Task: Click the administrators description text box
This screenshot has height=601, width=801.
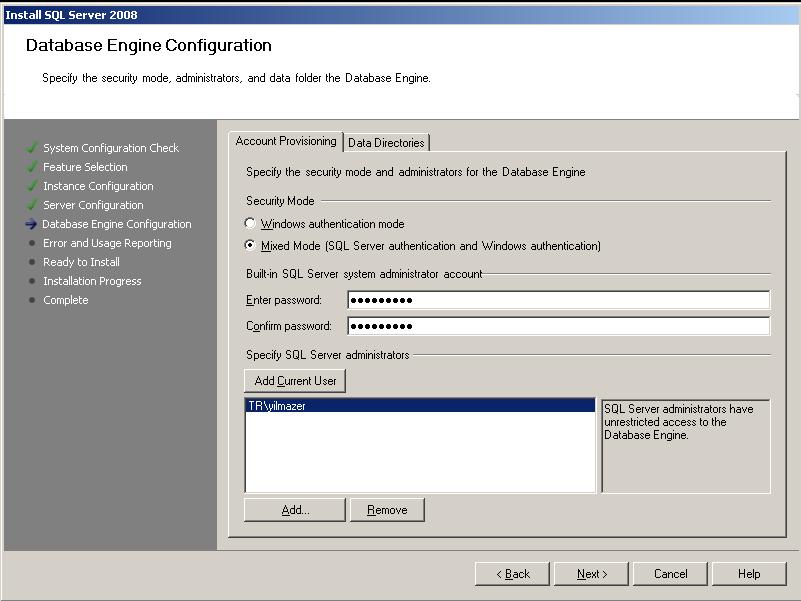Action: coord(686,446)
